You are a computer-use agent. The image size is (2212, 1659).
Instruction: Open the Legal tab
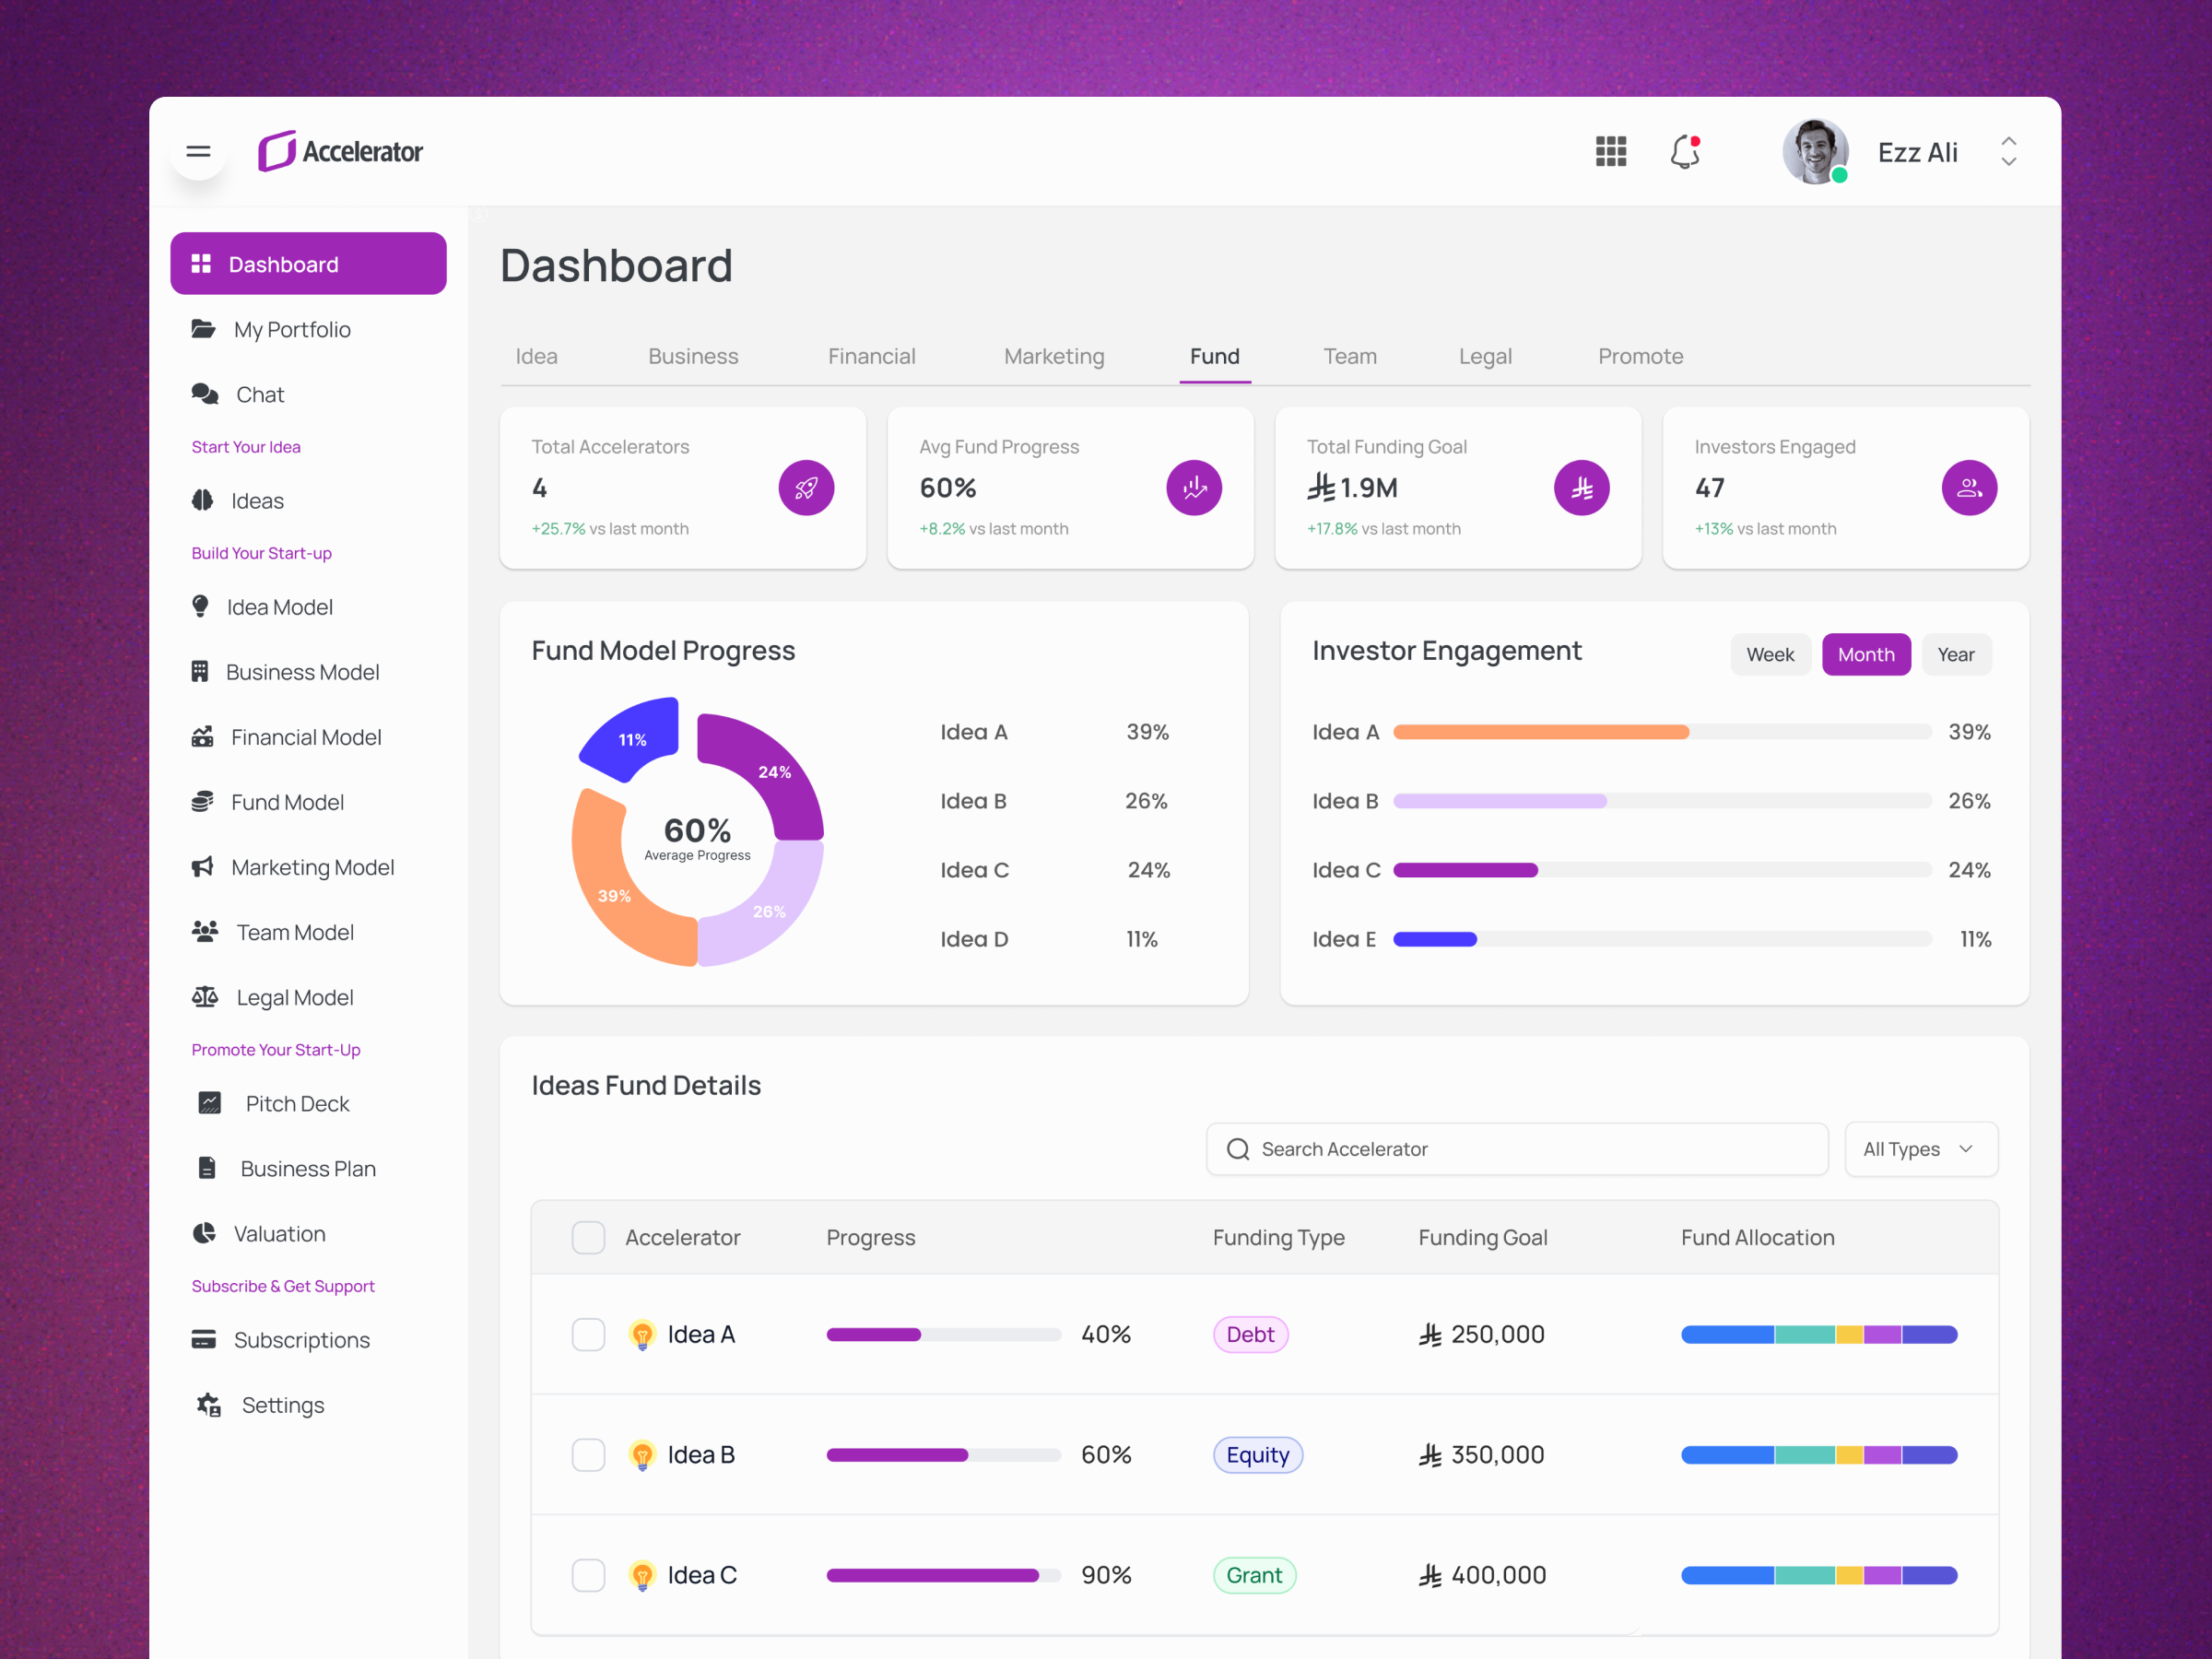pyautogui.click(x=1485, y=356)
